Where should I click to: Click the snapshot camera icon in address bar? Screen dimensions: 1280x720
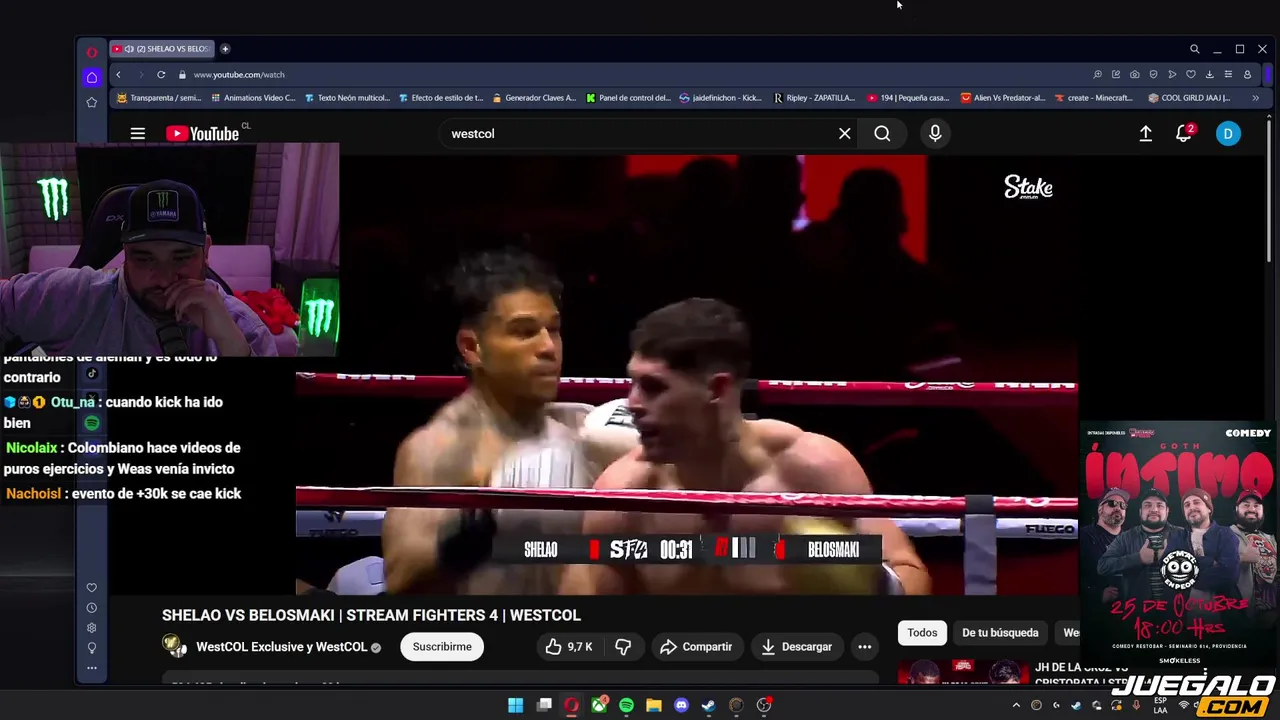(1134, 75)
